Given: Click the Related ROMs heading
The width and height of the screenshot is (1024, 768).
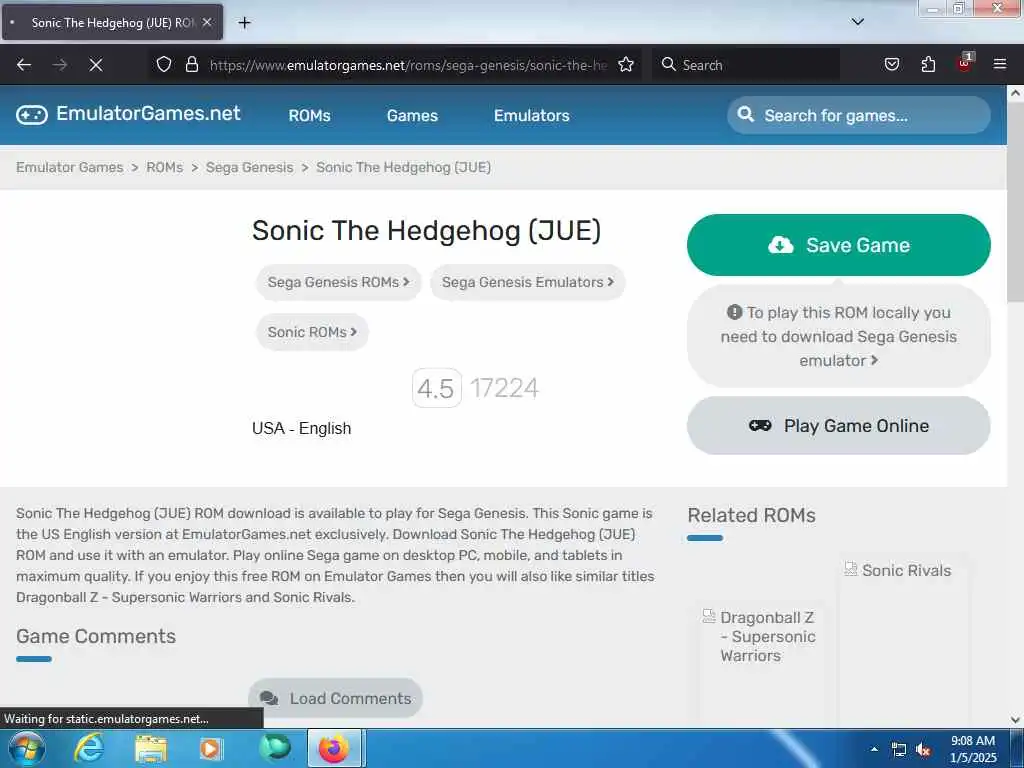Looking at the screenshot, I should coord(751,515).
